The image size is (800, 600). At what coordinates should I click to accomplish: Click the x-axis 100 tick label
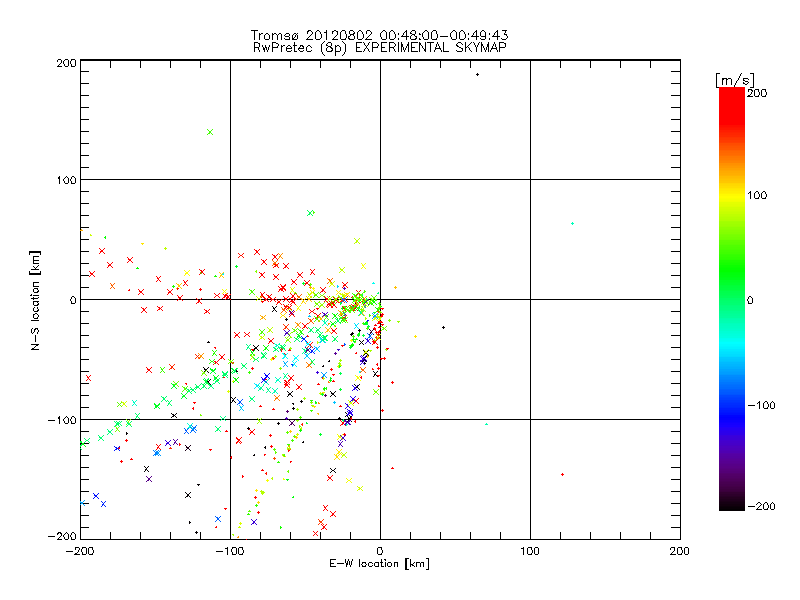click(x=529, y=551)
